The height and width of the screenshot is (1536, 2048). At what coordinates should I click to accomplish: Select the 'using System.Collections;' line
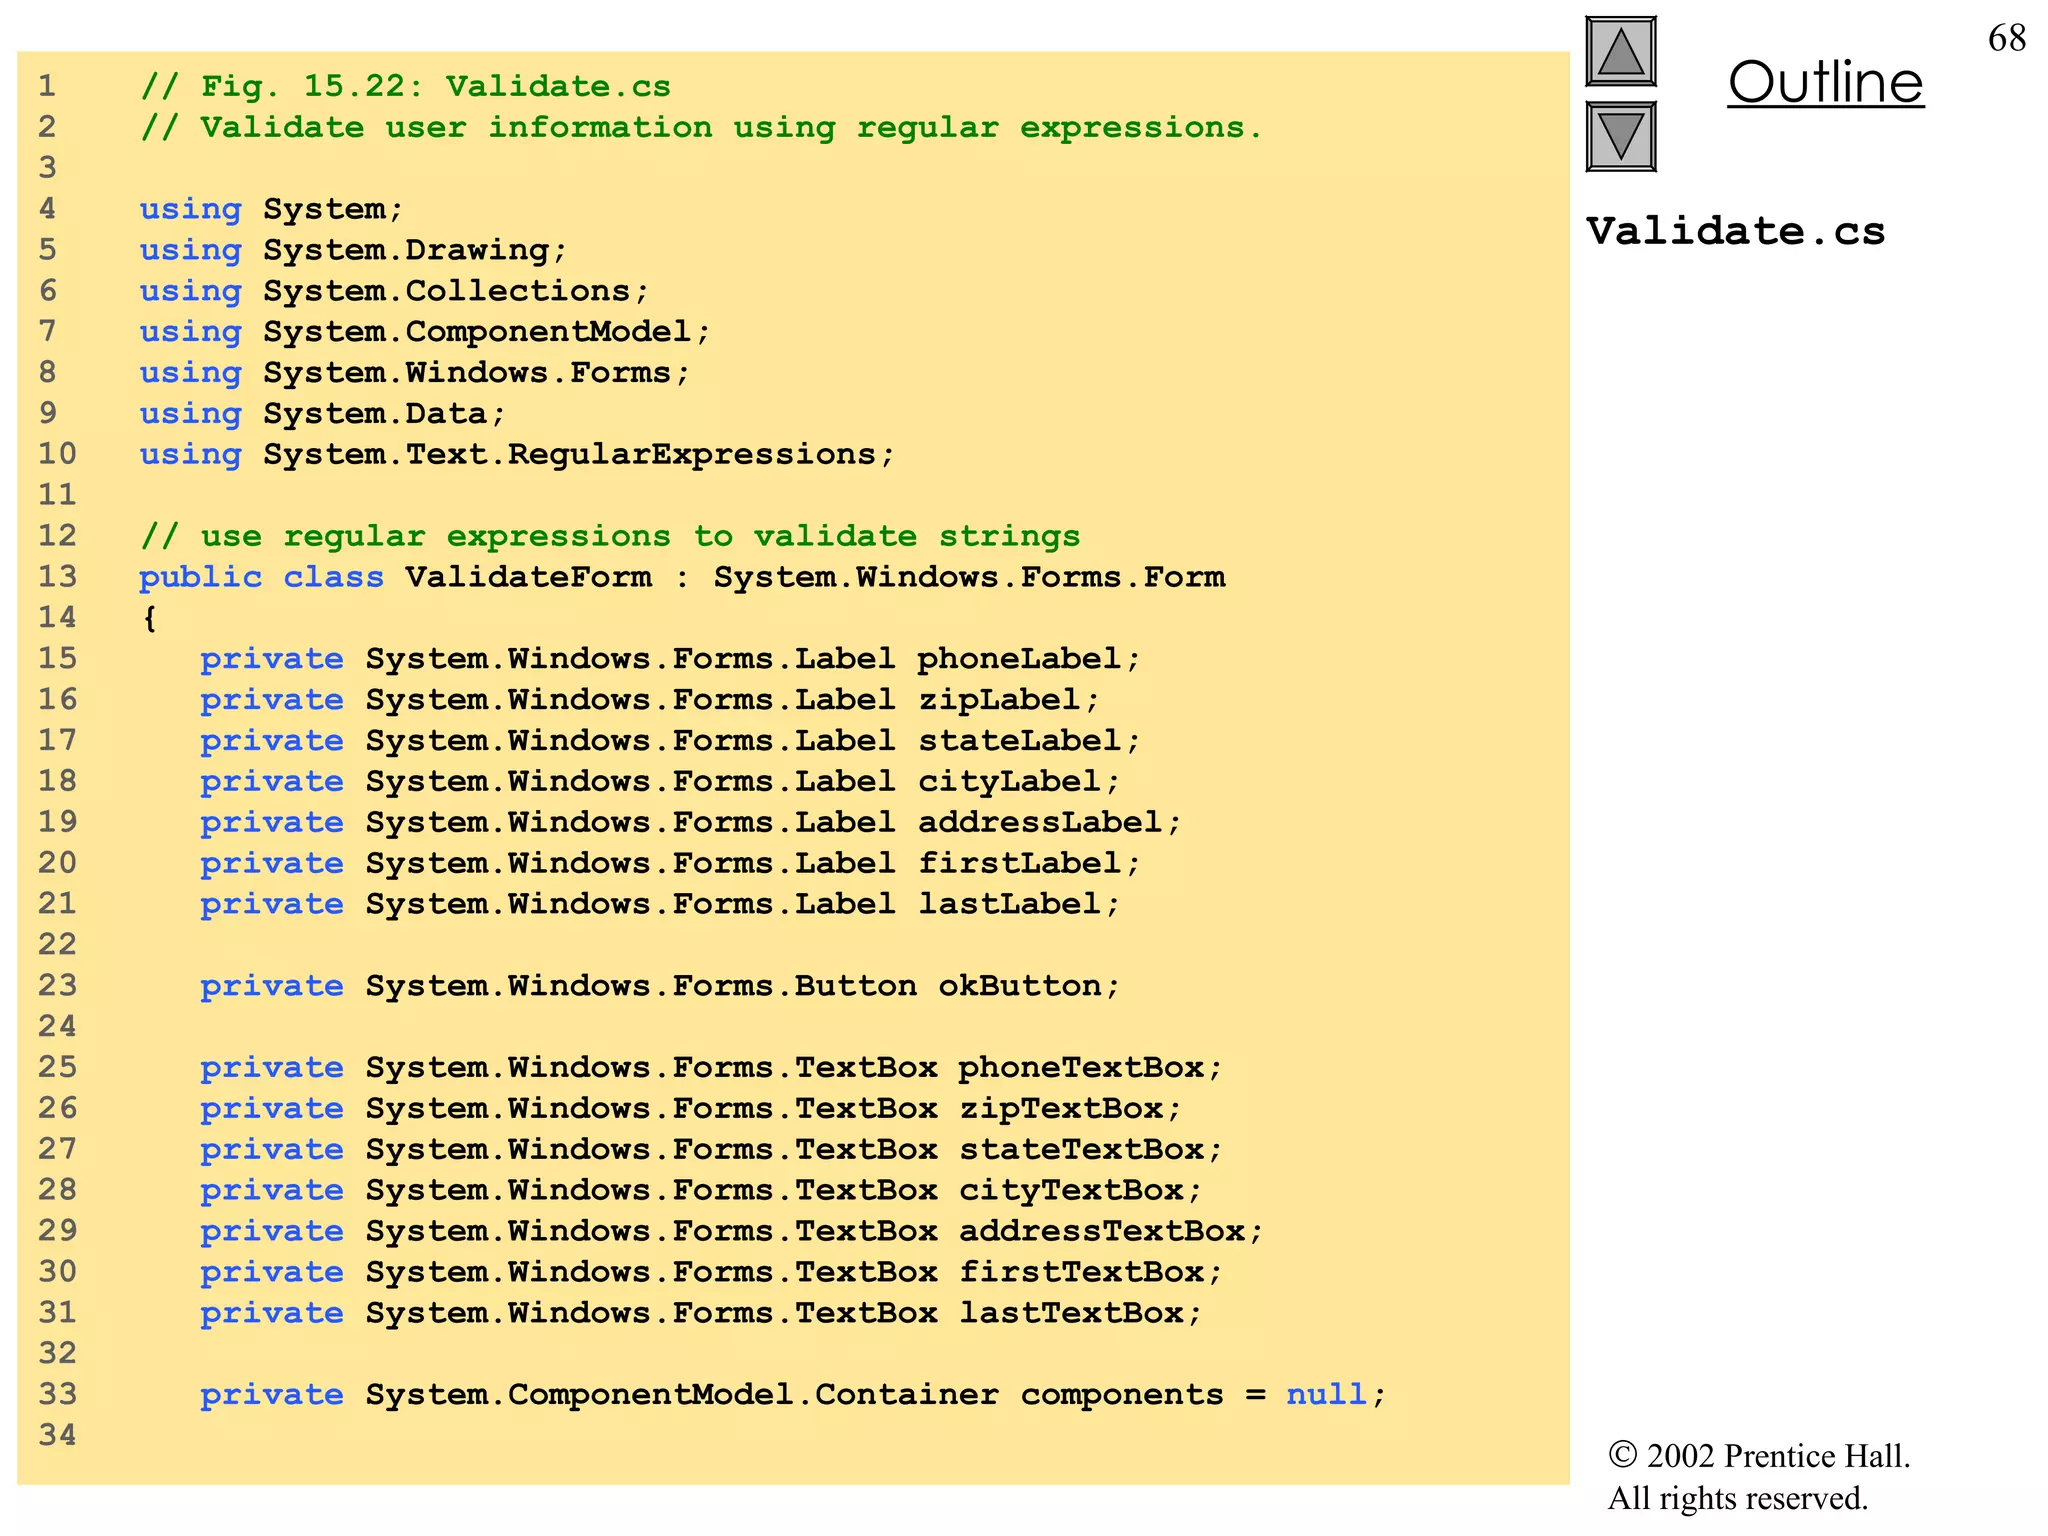pyautogui.click(x=394, y=291)
